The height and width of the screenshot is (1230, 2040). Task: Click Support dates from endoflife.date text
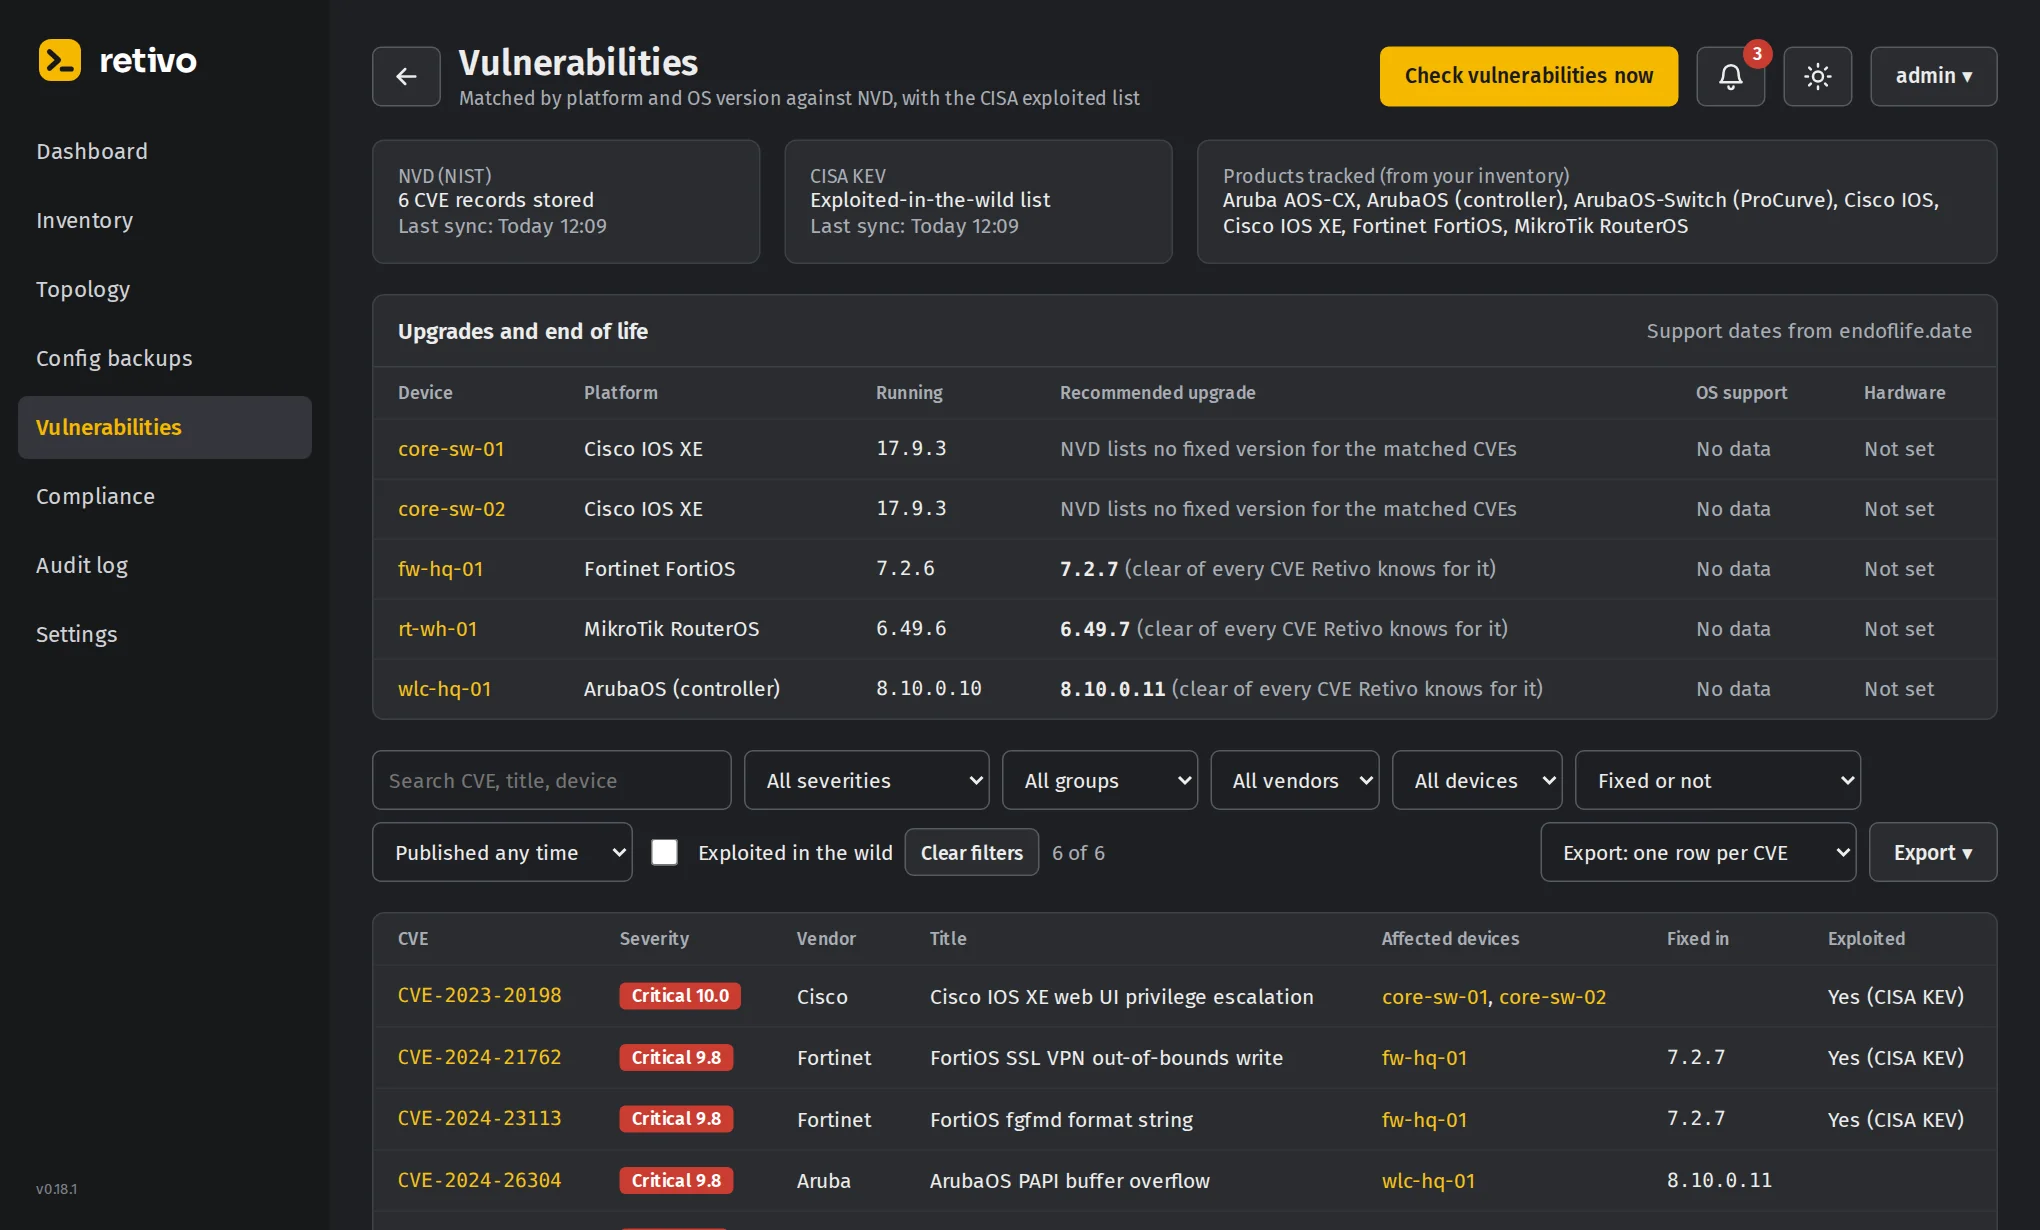tap(1809, 331)
